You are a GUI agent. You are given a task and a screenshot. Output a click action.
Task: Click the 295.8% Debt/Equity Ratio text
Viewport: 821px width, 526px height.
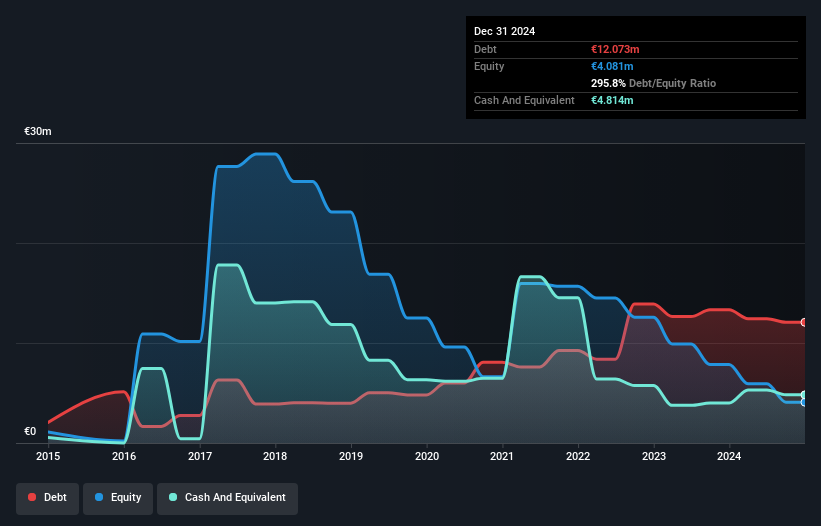tap(653, 83)
